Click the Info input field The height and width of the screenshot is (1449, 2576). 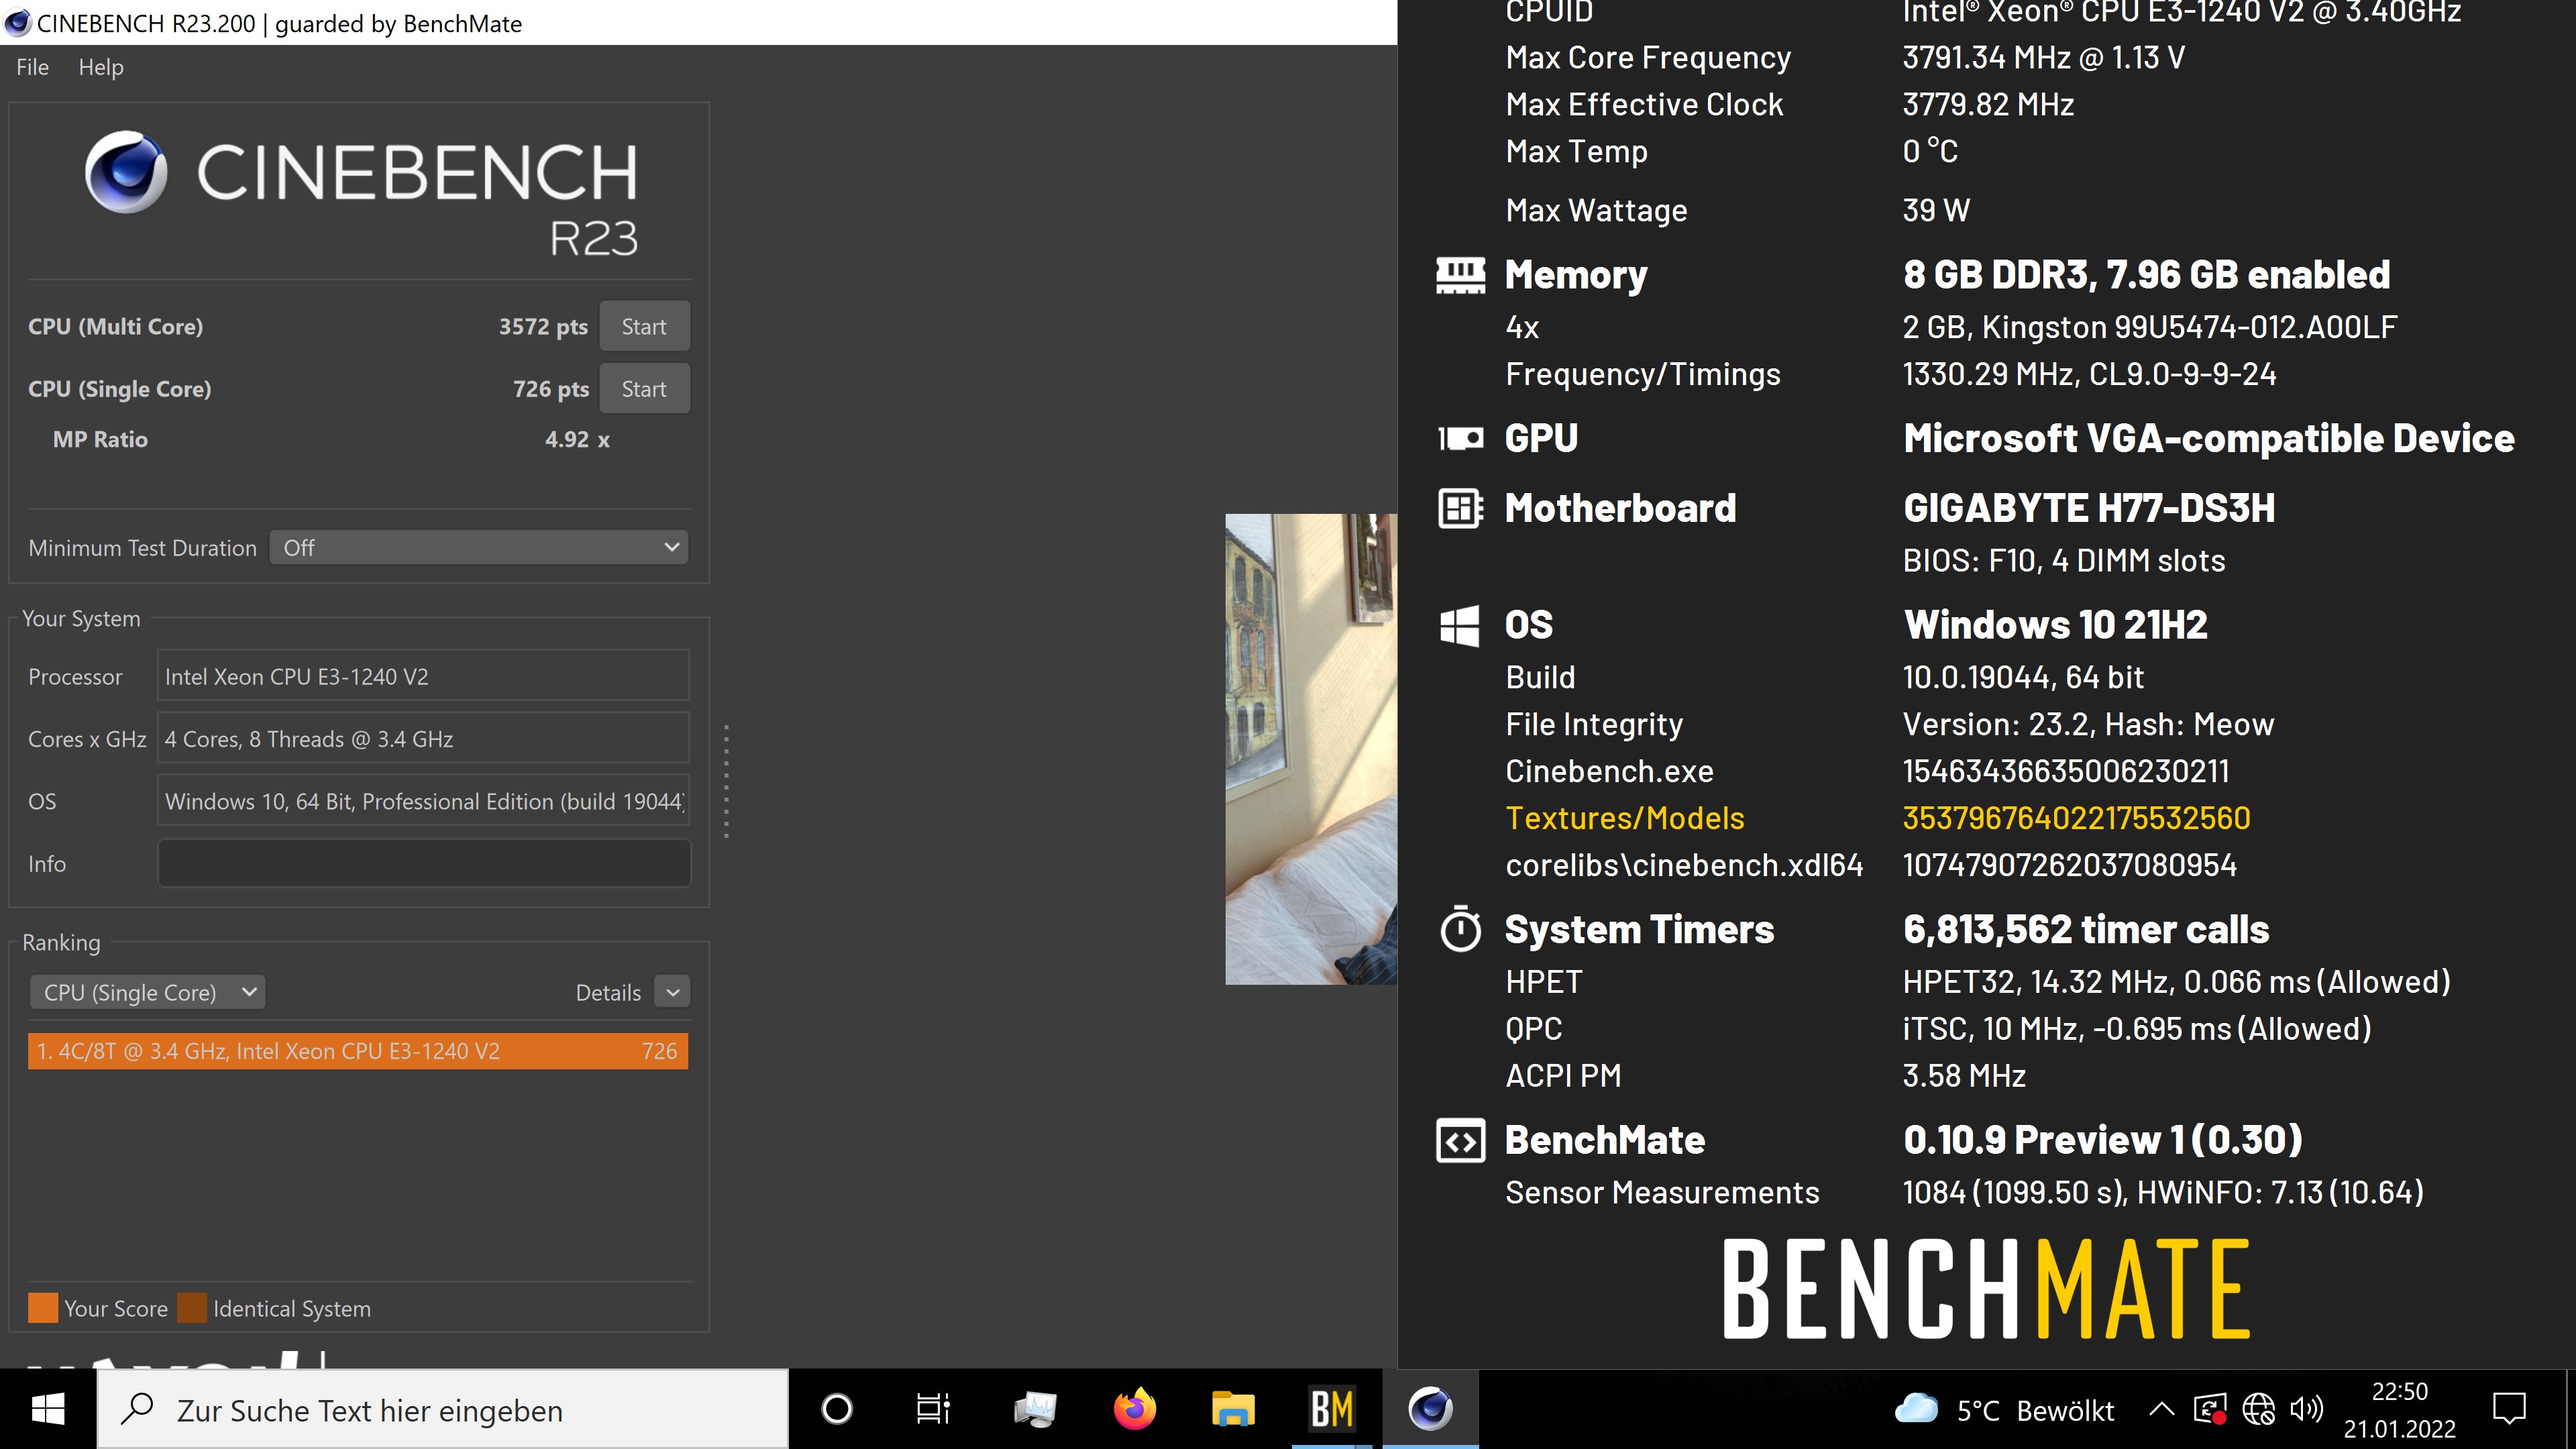[424, 863]
